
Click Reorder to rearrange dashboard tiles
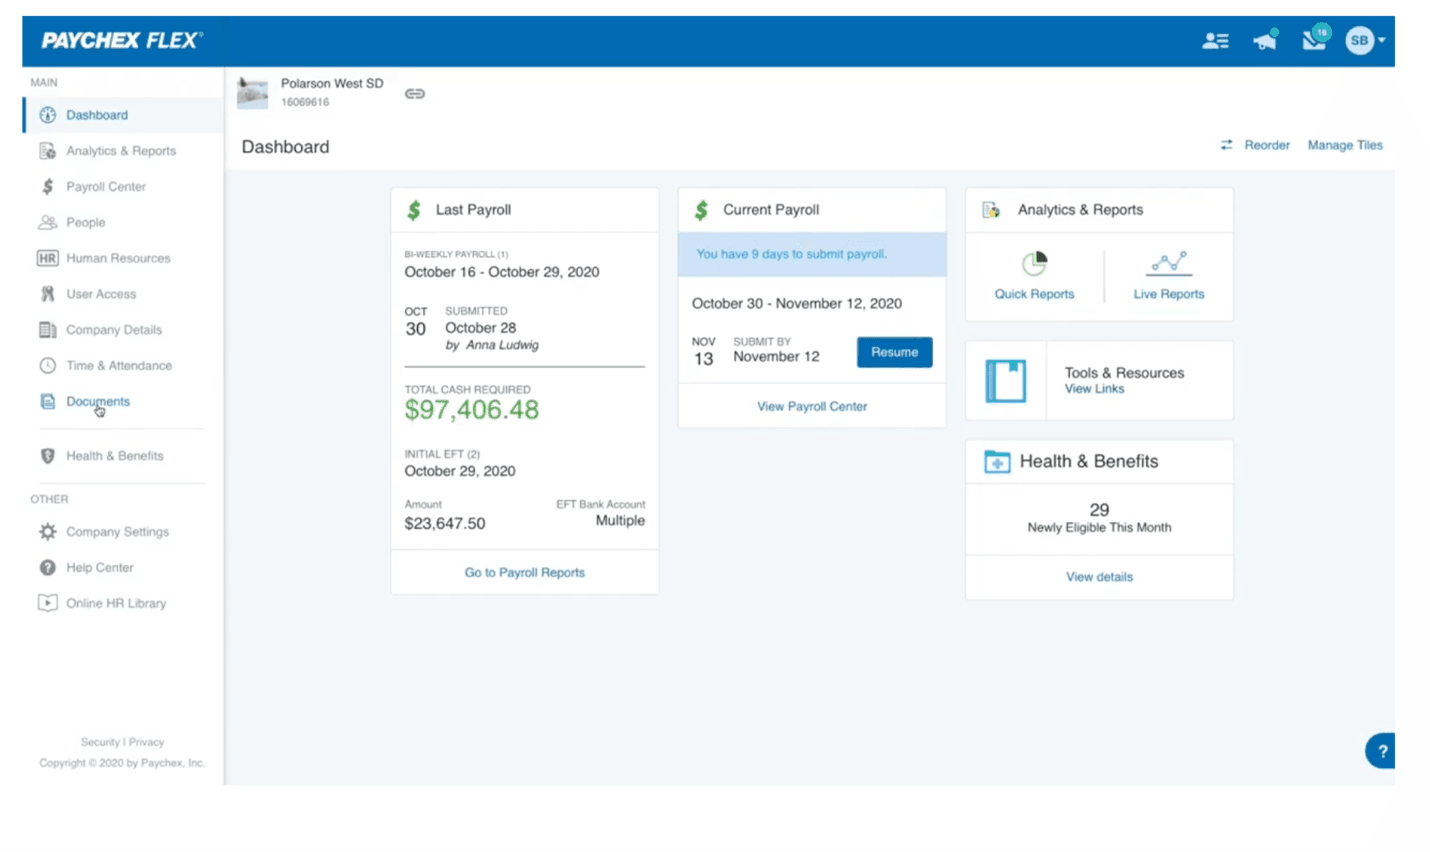1266,145
